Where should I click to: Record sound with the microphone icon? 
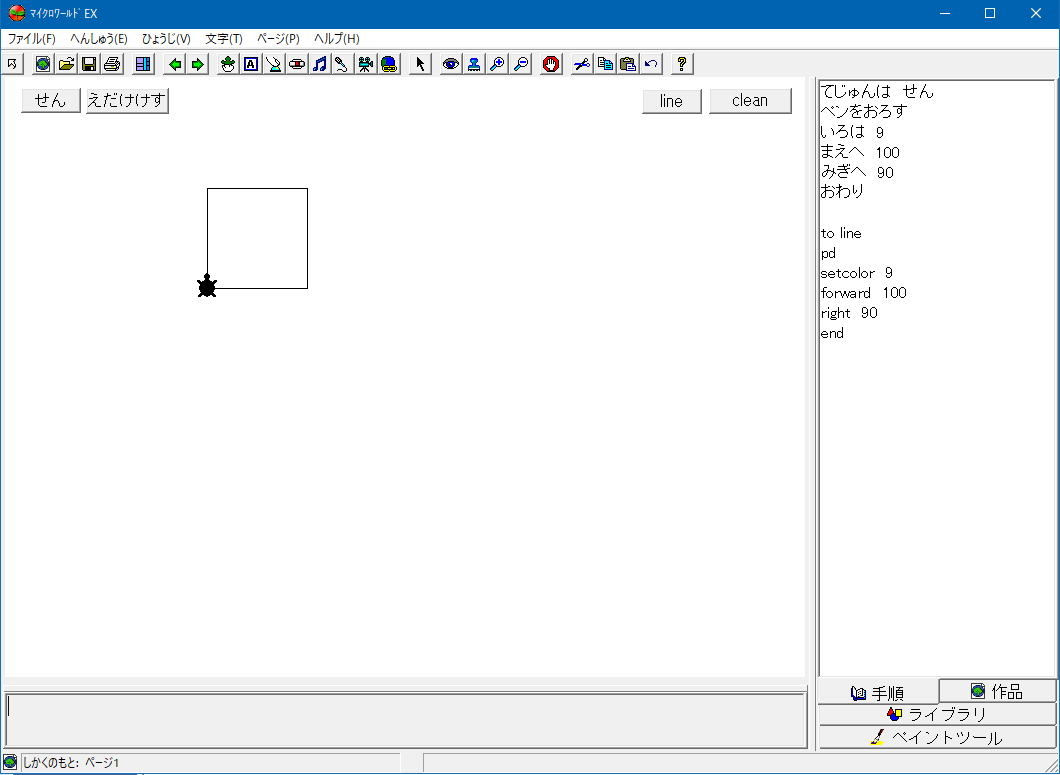point(343,64)
